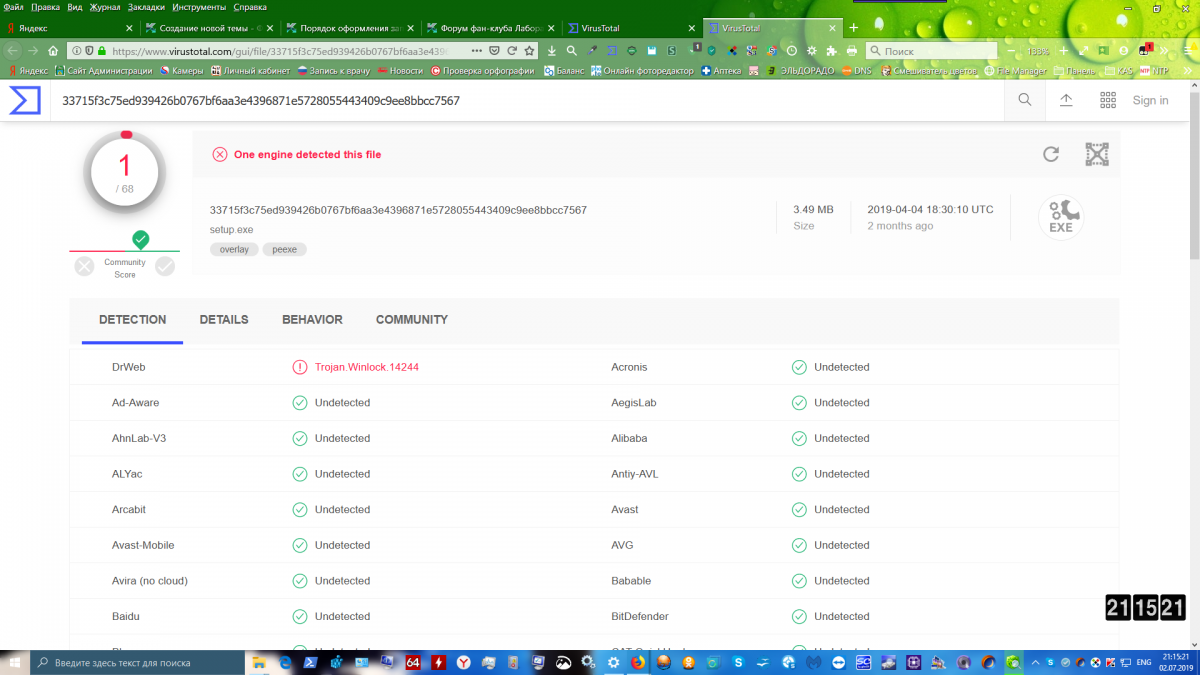Image resolution: width=1200 pixels, height=675 pixels.
Task: Click the overlay tag
Action: [234, 249]
